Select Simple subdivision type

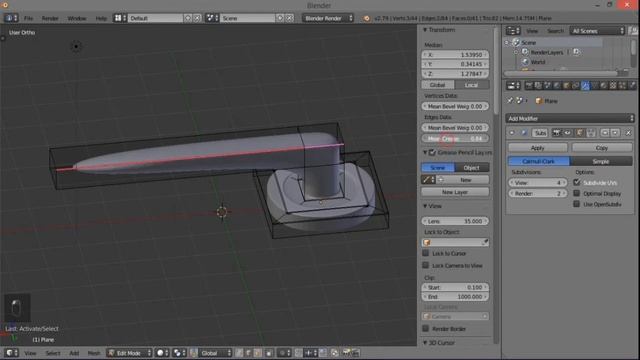pyautogui.click(x=601, y=161)
